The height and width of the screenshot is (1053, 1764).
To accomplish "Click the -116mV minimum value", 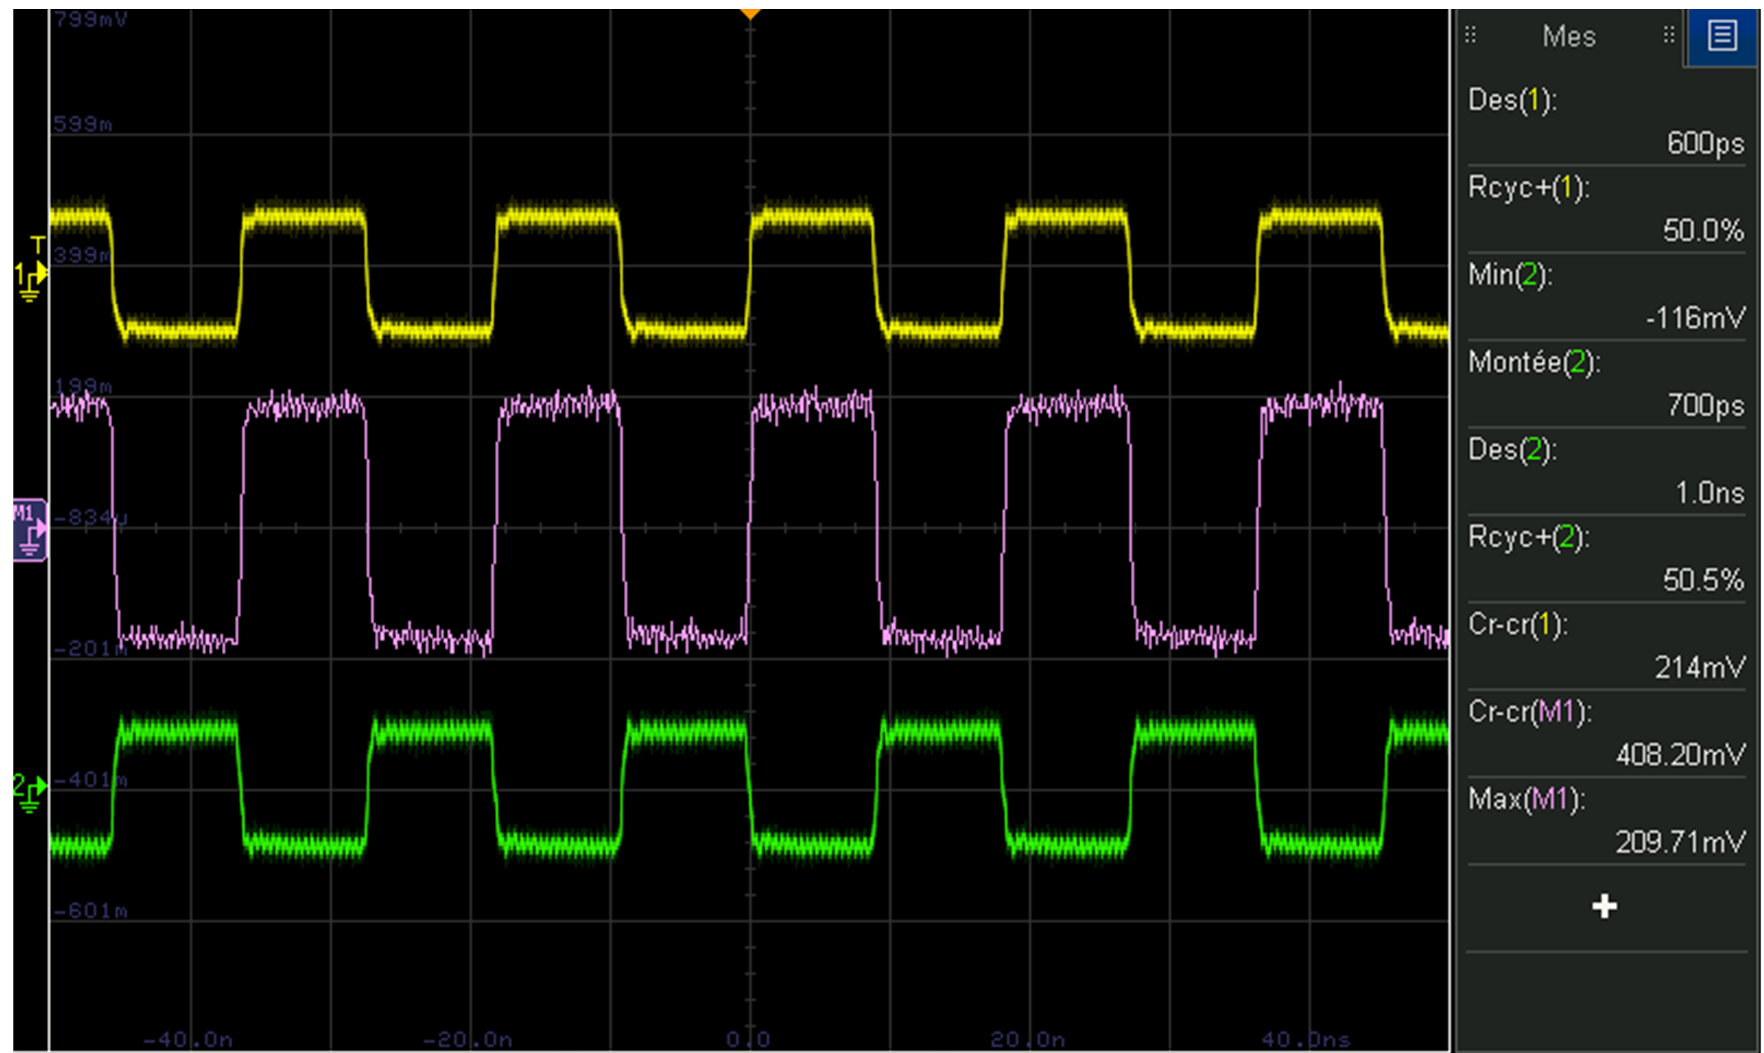I will point(1695,318).
